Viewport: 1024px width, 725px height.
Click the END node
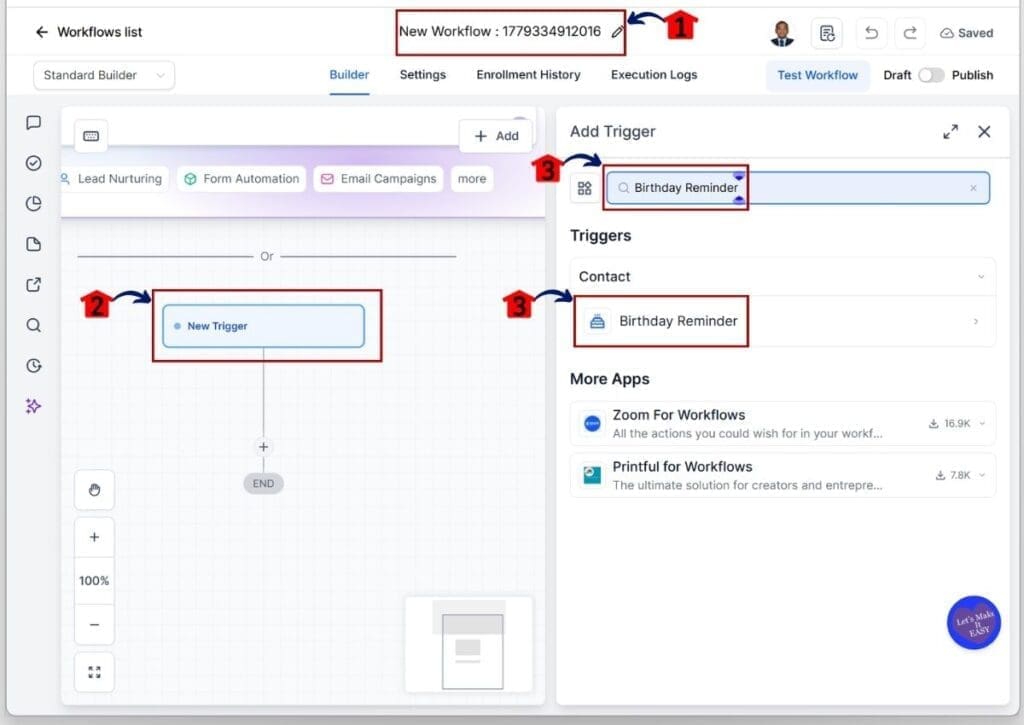tap(263, 483)
